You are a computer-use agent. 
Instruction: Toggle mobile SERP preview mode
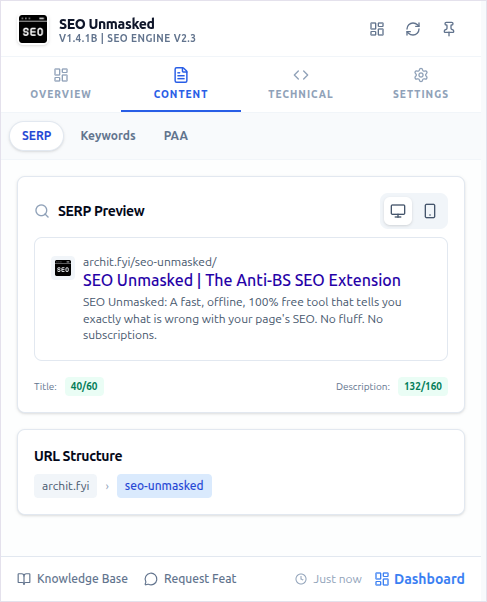pyautogui.click(x=430, y=211)
